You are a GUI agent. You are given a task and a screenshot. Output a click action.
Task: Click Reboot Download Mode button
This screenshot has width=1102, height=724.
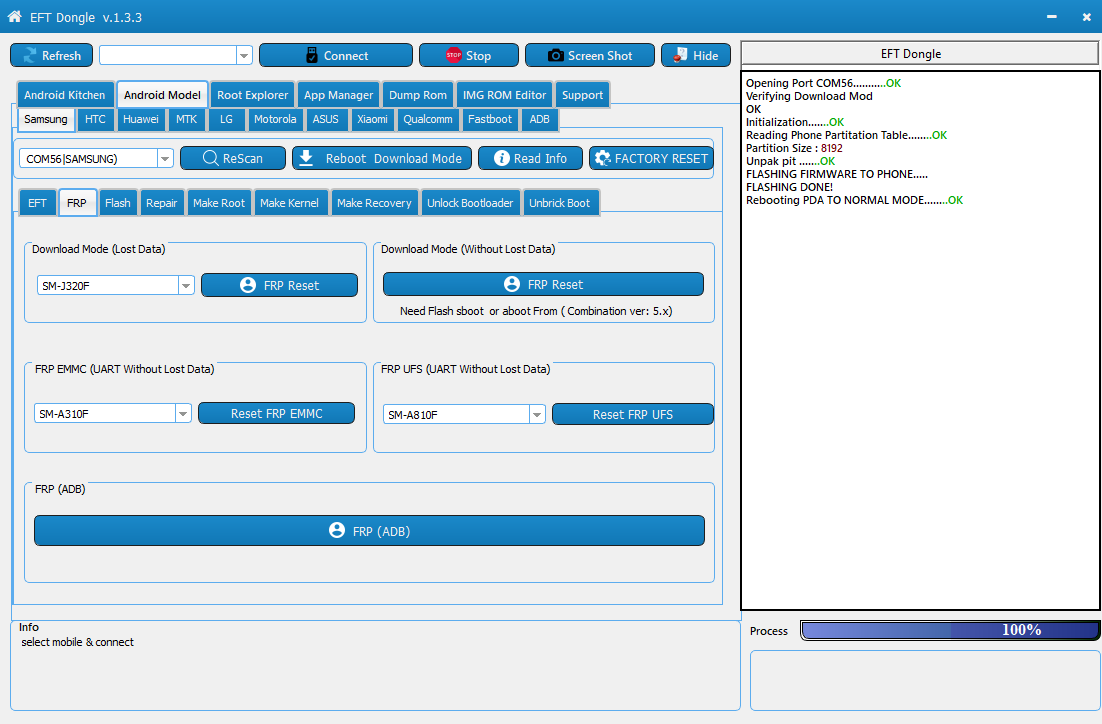click(382, 158)
